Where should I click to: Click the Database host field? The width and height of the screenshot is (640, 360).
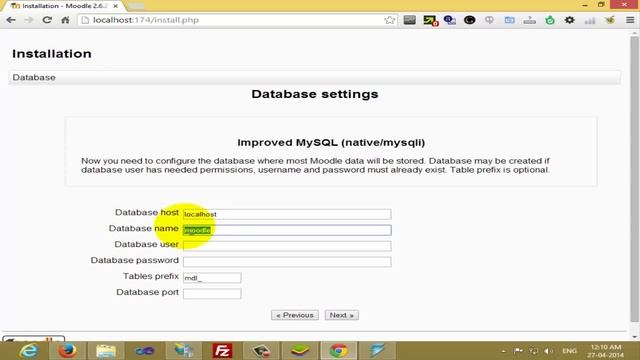pyautogui.click(x=287, y=214)
